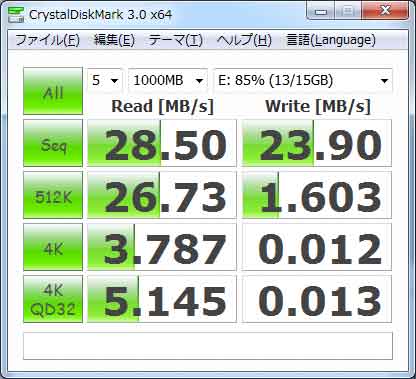Image resolution: width=416 pixels, height=379 pixels.
Task: Start the Seq sequential test
Action: pos(53,143)
